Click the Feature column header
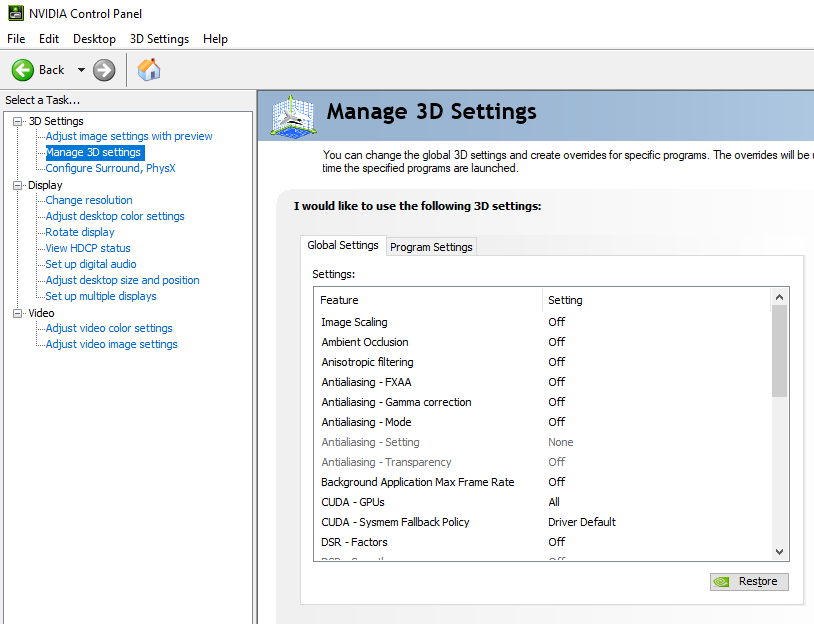This screenshot has height=624, width=814. (428, 300)
